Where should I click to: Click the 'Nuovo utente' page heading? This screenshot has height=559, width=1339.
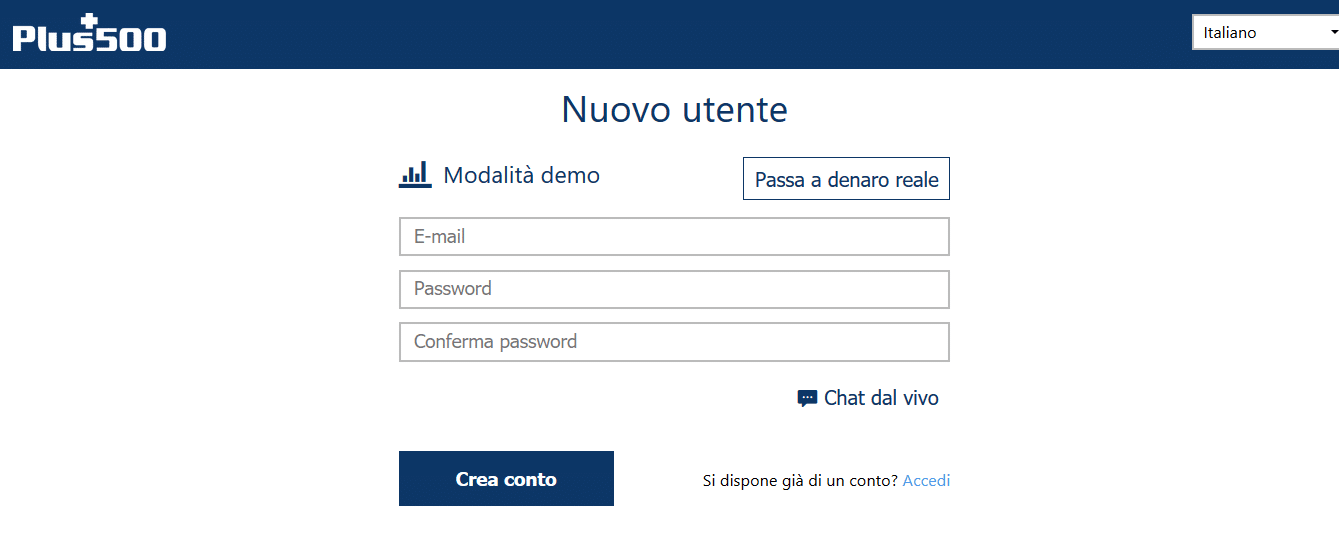[674, 109]
